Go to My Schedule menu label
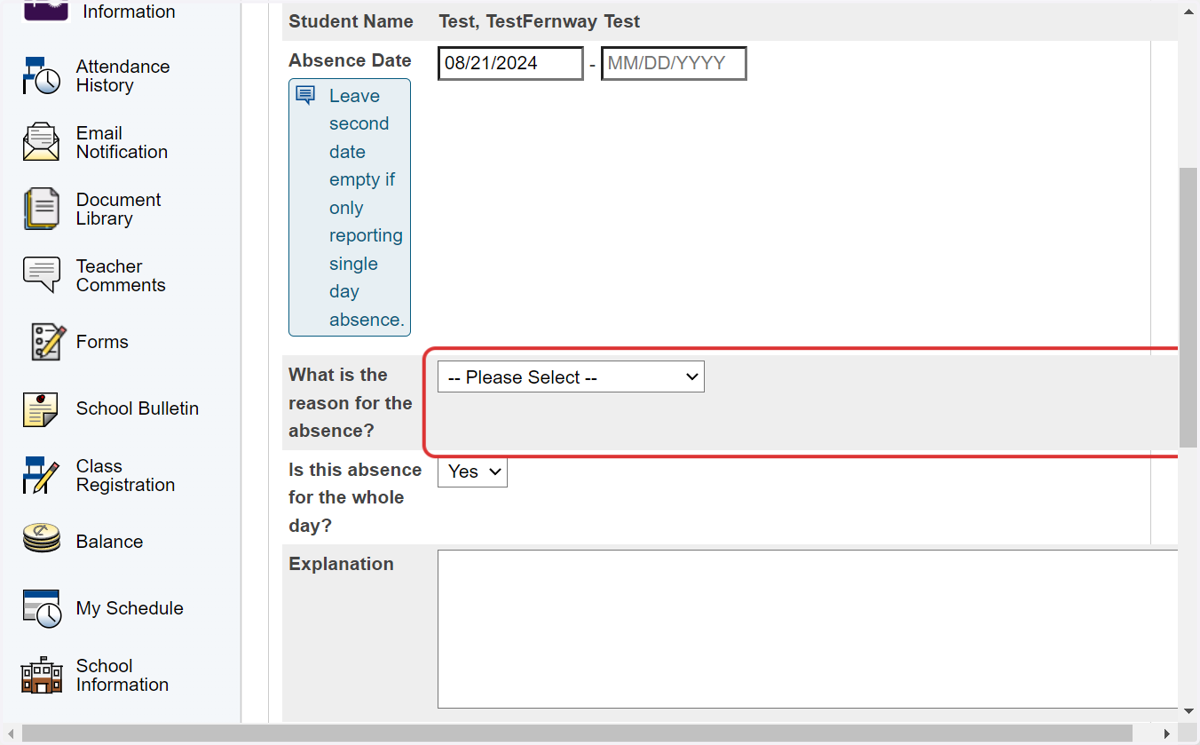This screenshot has height=745, width=1200. point(130,608)
